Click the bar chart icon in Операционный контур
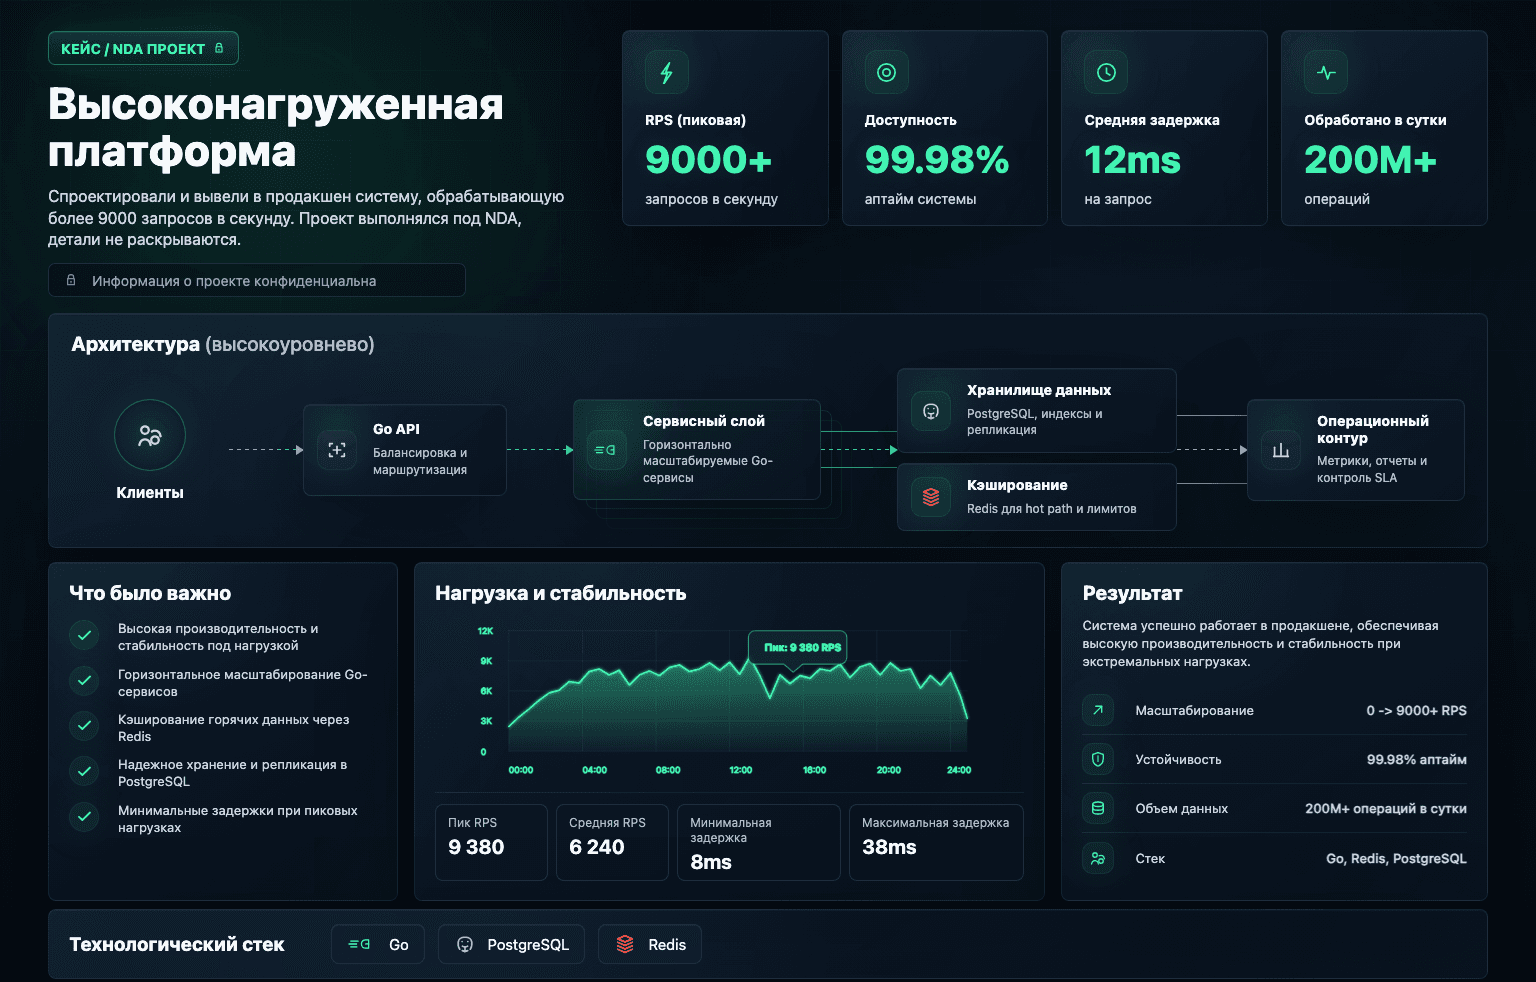Viewport: 1536px width, 982px height. pyautogui.click(x=1281, y=450)
